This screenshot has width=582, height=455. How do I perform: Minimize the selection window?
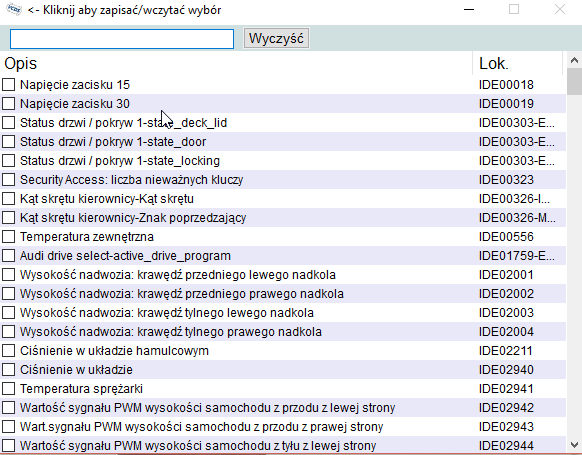(x=469, y=10)
